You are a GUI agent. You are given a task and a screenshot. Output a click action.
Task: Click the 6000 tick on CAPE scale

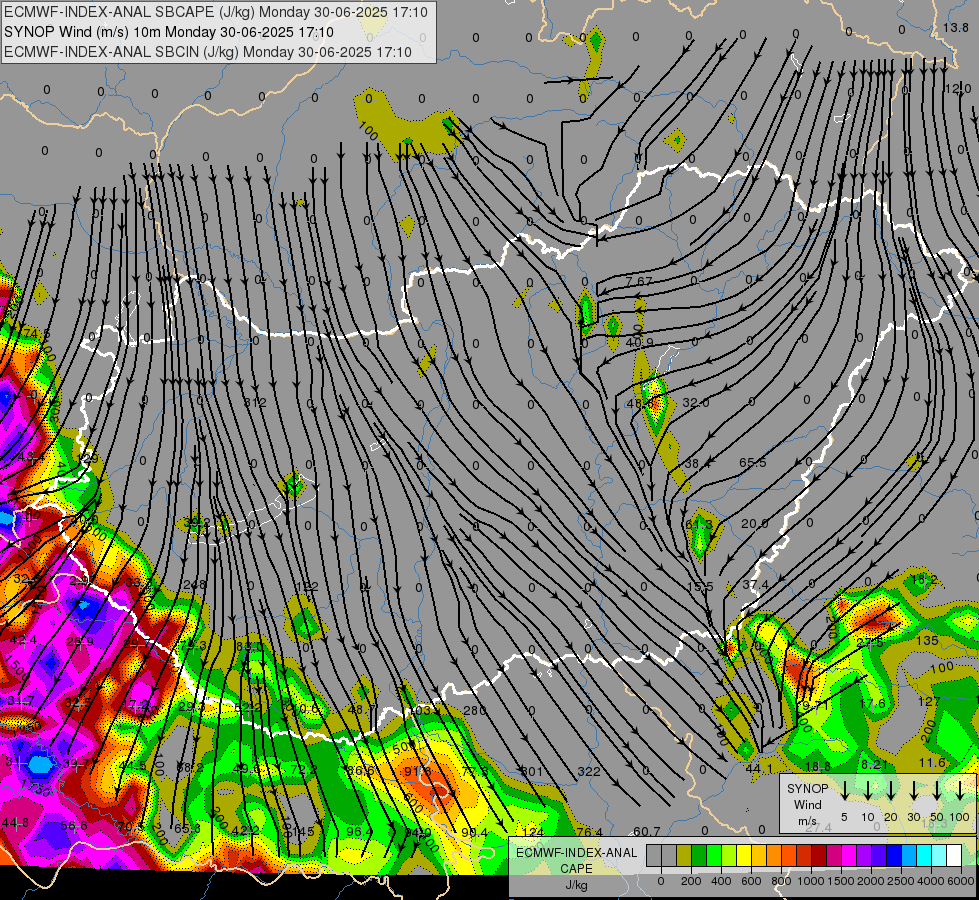[x=961, y=881]
